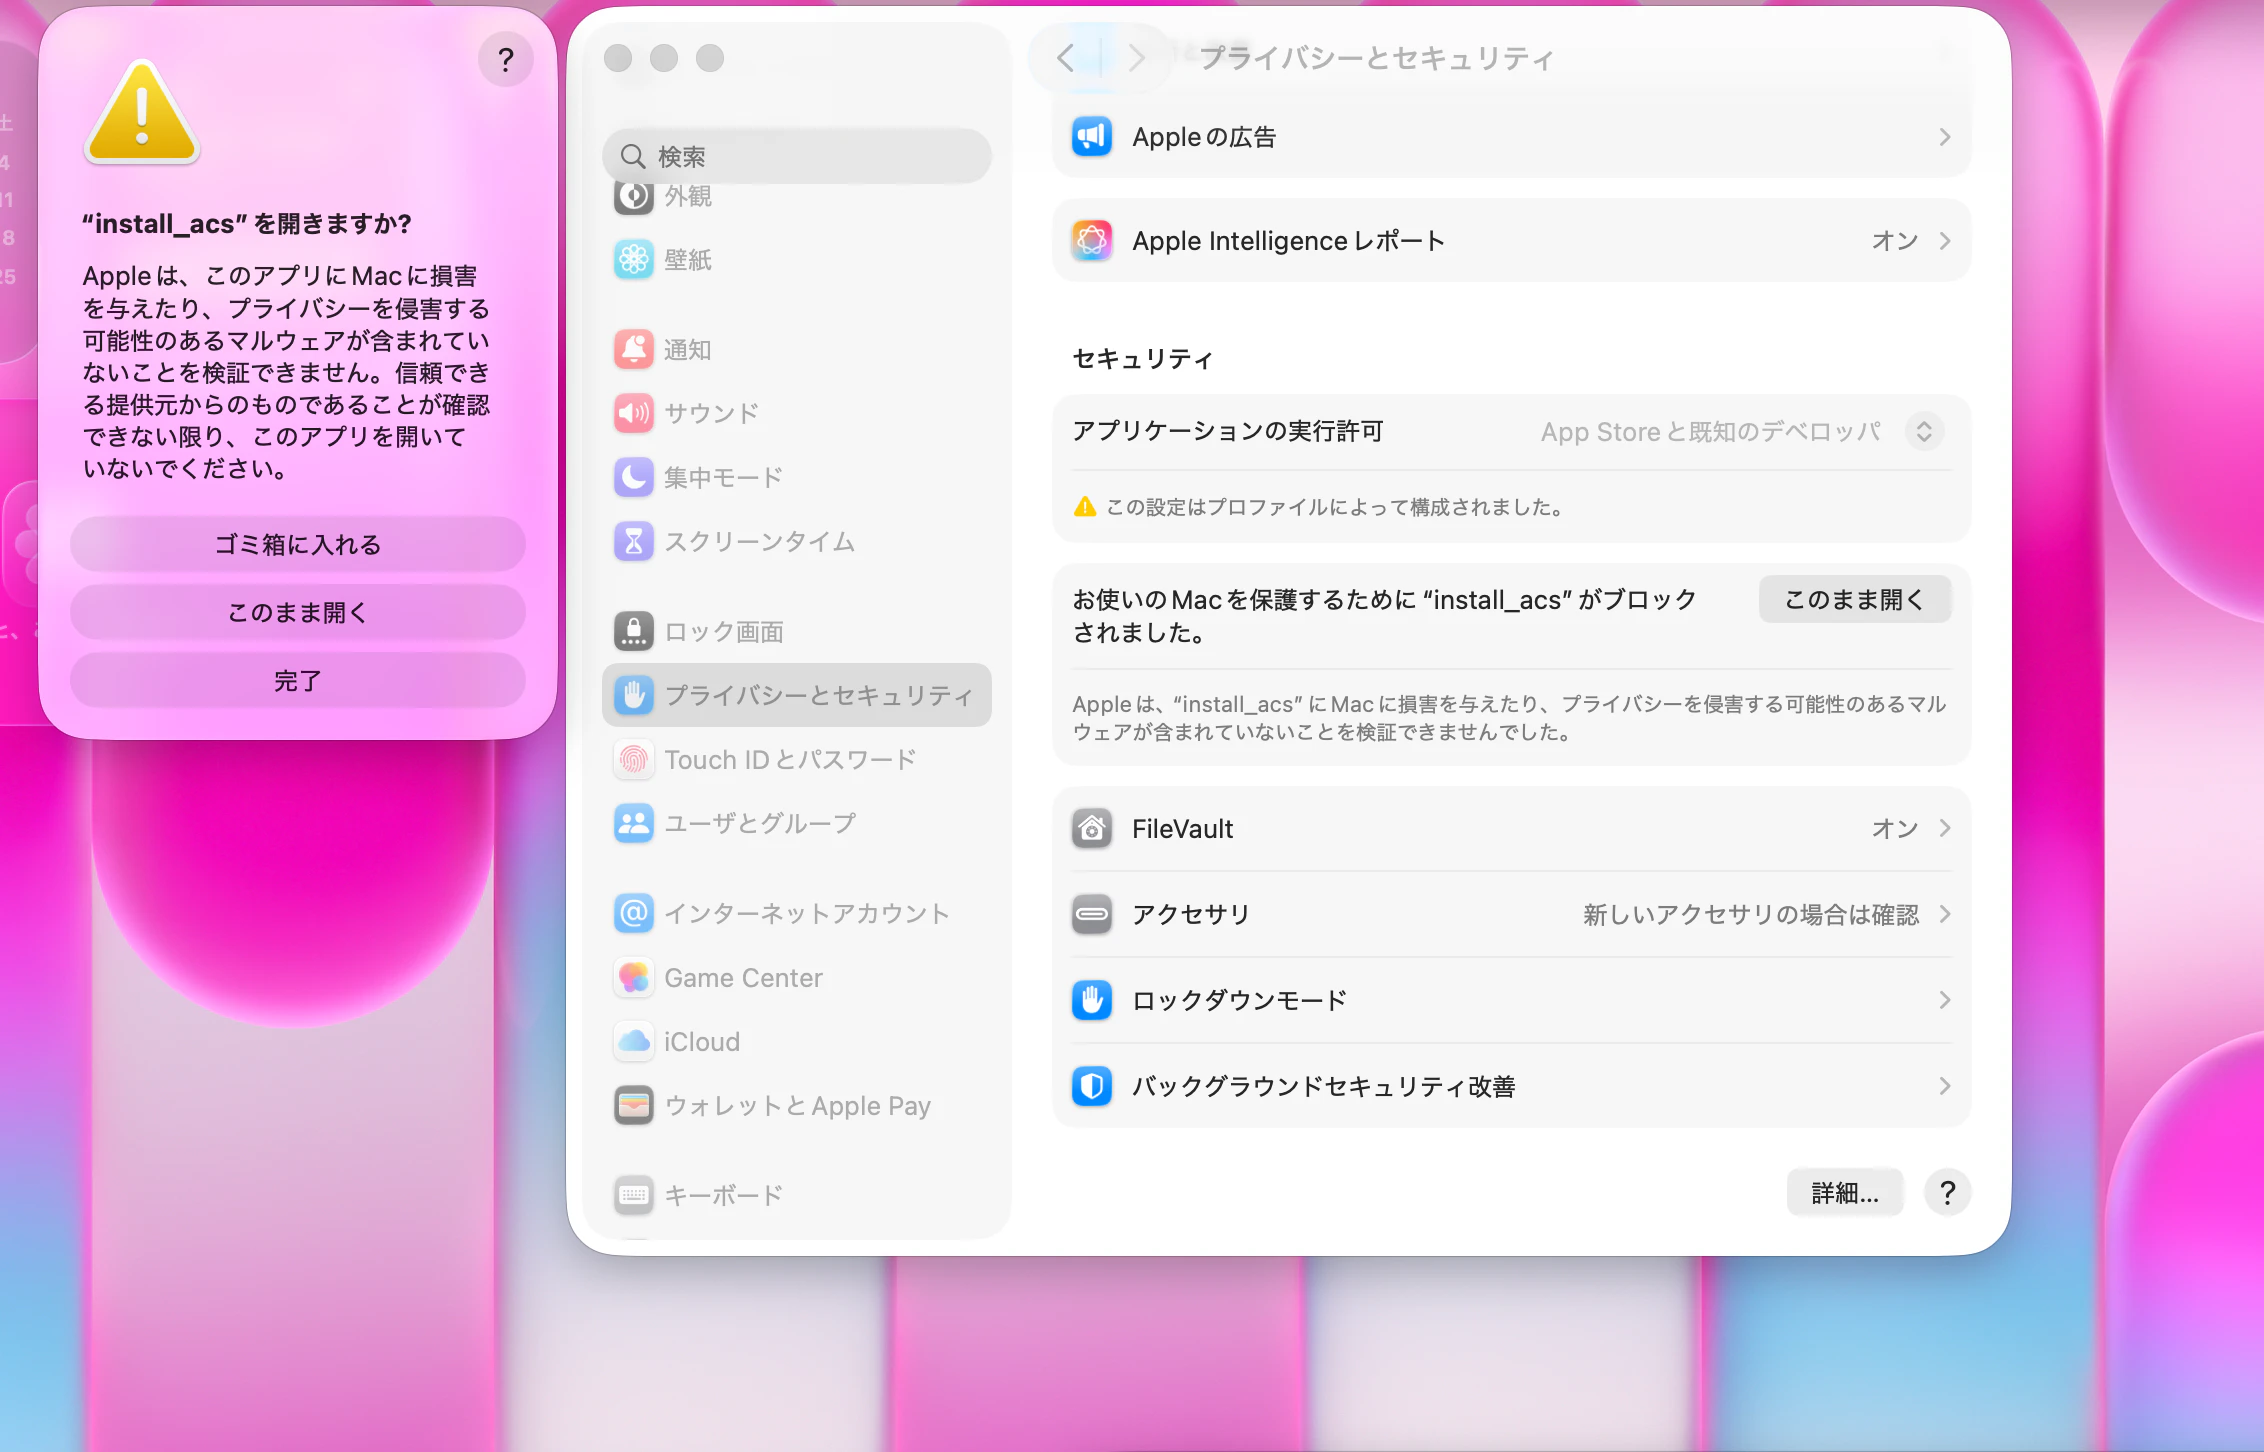Click the profile configuration warning note

1319,507
